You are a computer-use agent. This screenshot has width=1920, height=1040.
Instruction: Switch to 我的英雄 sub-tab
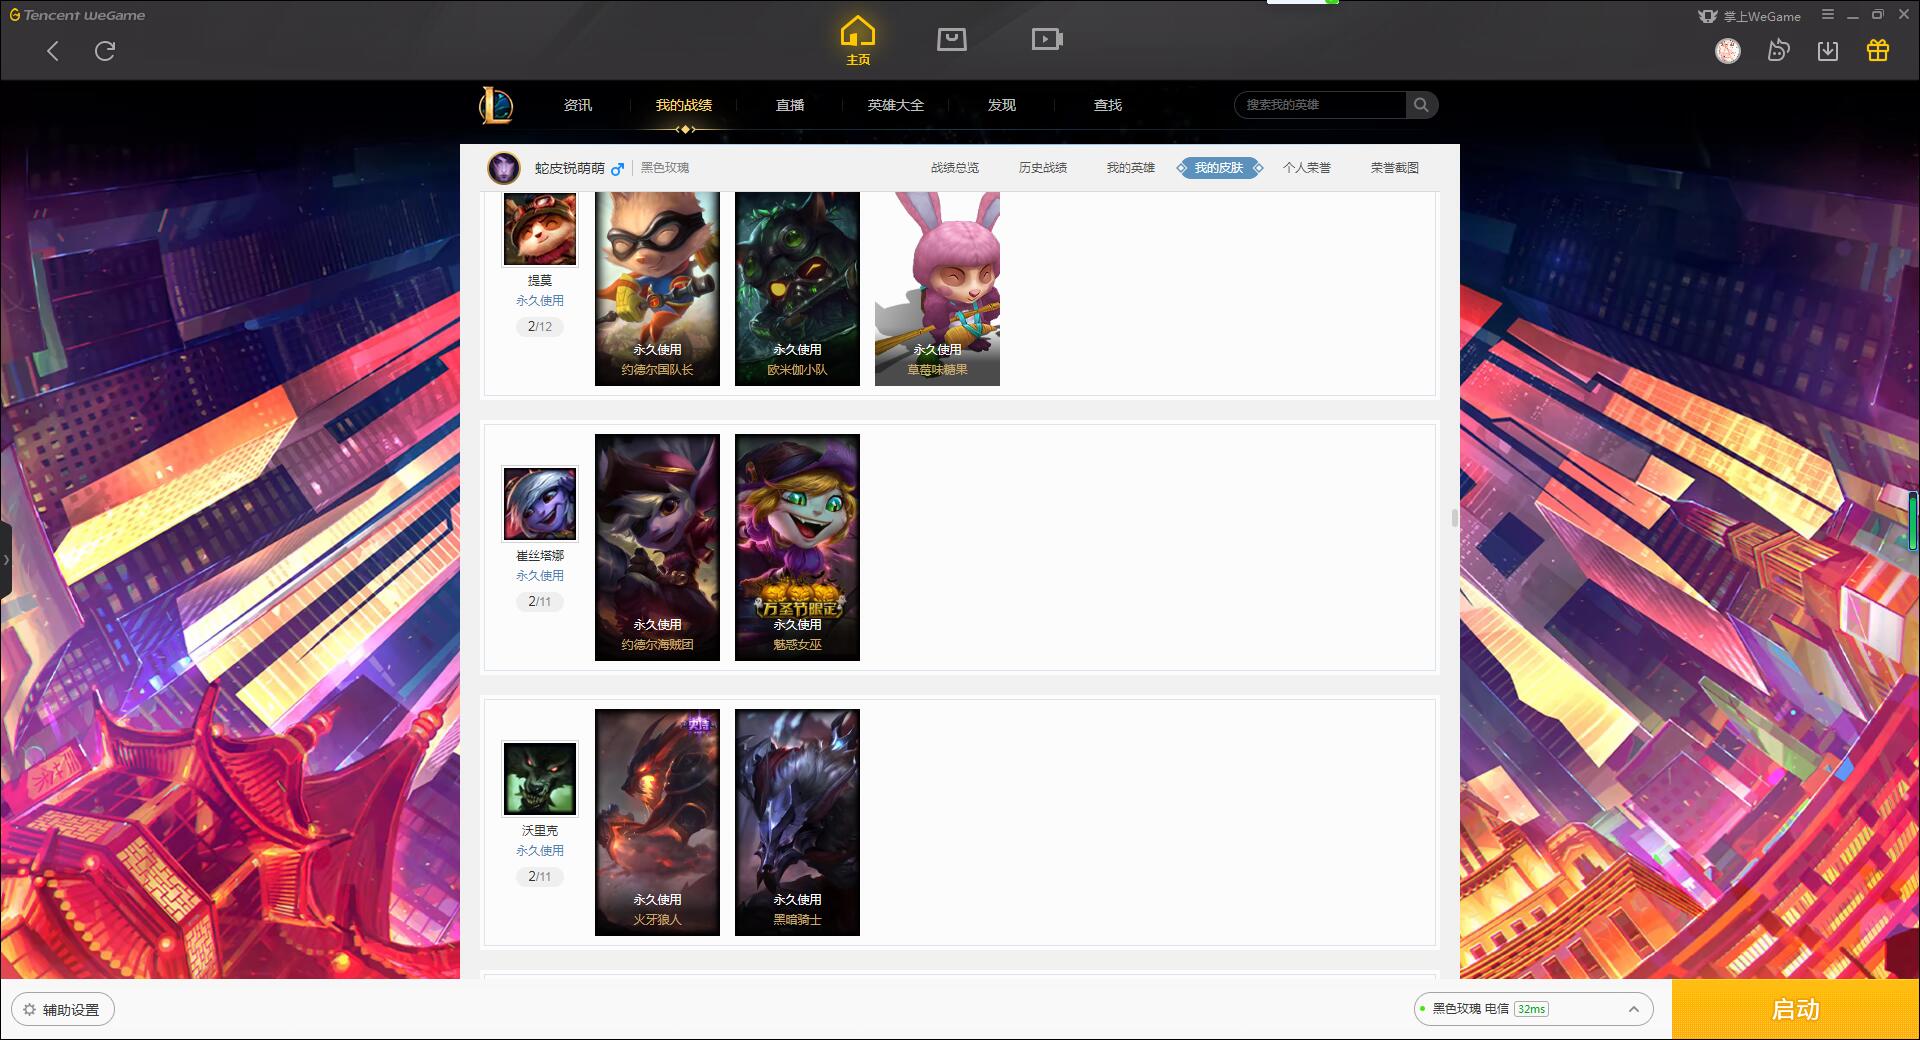(1131, 168)
